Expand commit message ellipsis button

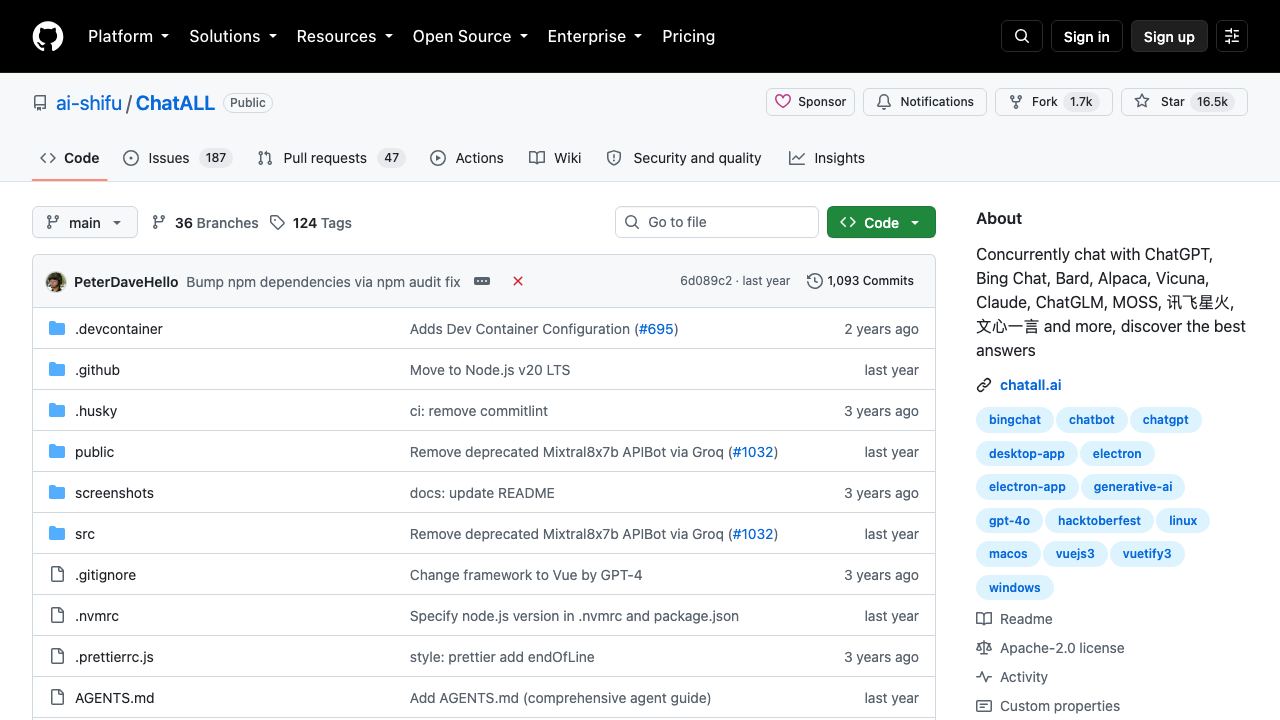(482, 281)
